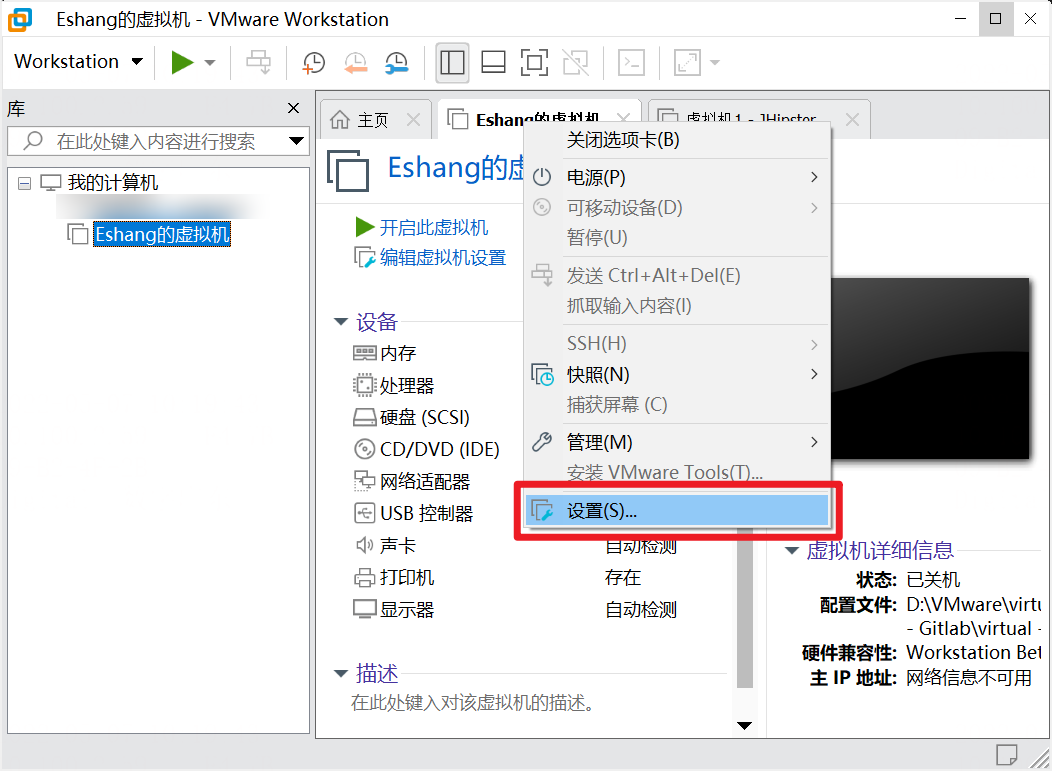Click the stretch guest display toolbar icon

point(688,62)
